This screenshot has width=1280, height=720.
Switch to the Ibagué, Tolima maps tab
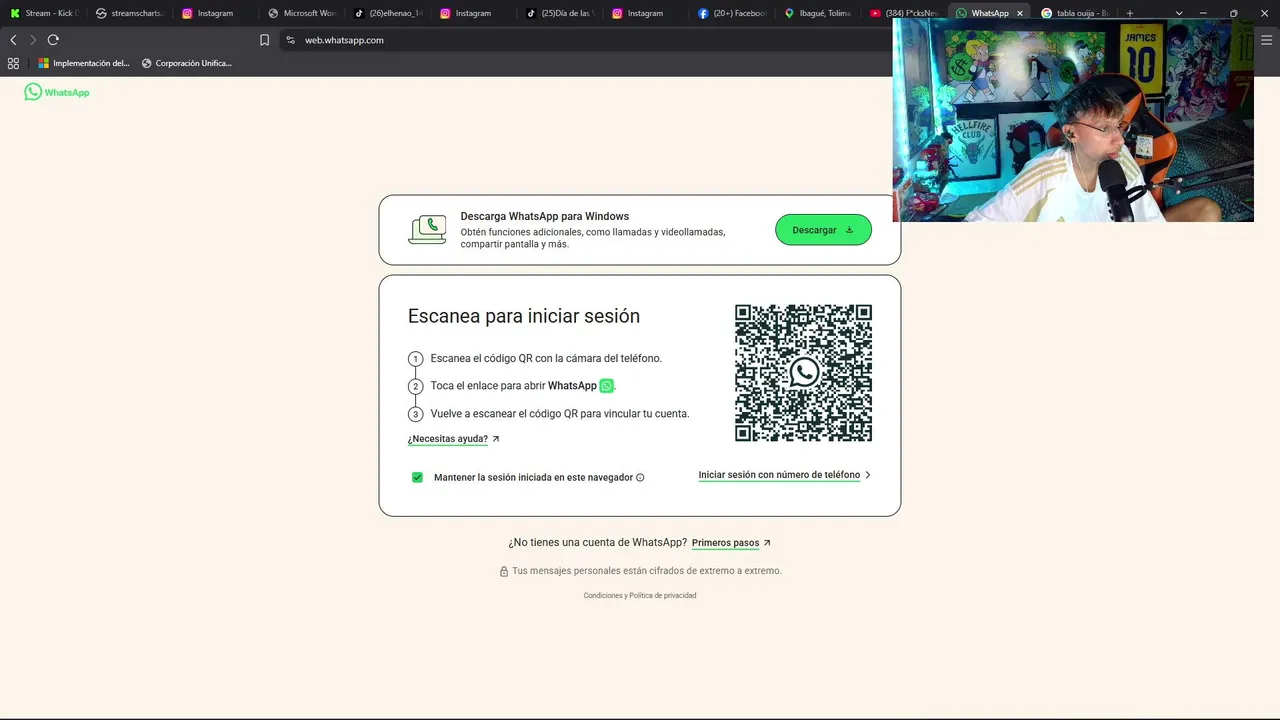(x=818, y=13)
